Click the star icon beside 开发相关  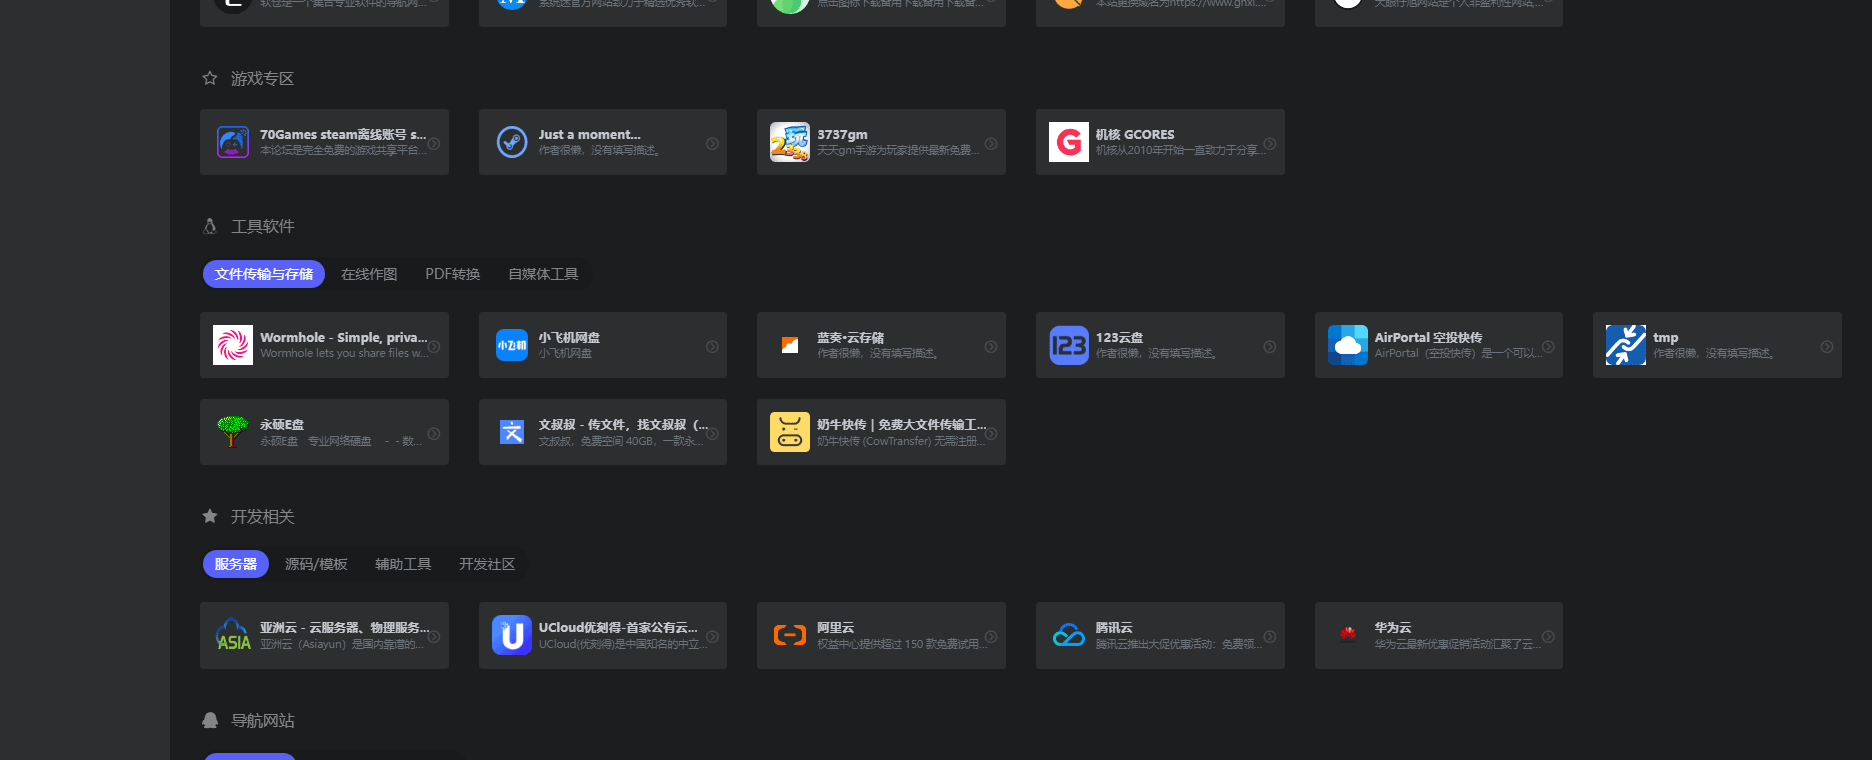coord(210,516)
